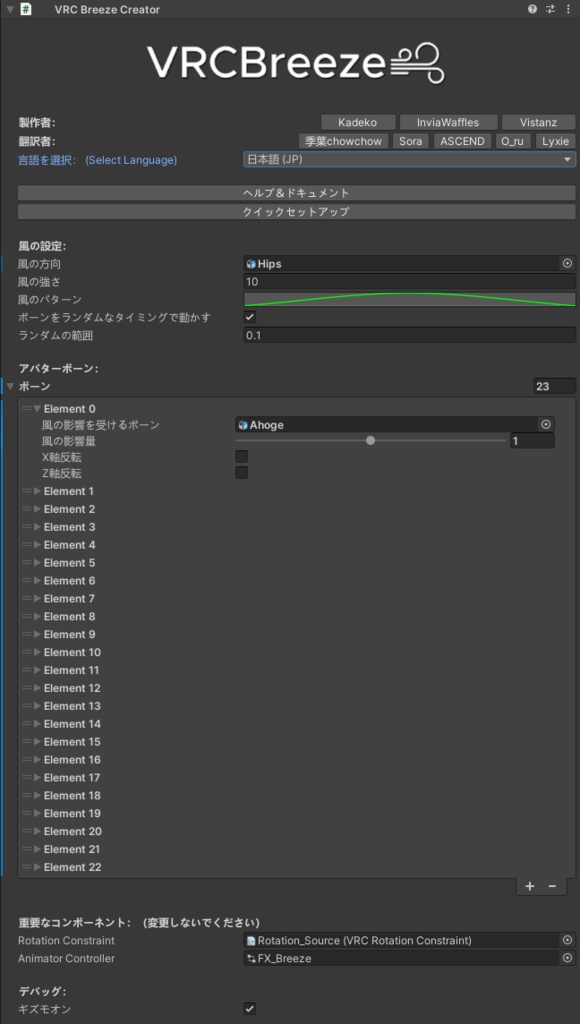Click the 季葉chowchow translator button

[x=344, y=141]
